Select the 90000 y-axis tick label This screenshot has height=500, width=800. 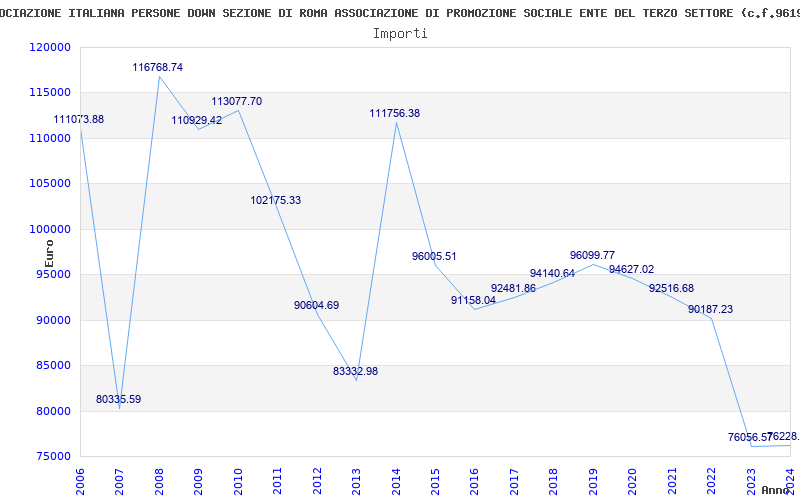pyautogui.click(x=53, y=320)
